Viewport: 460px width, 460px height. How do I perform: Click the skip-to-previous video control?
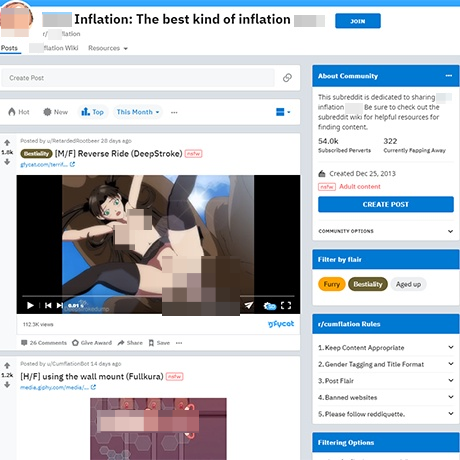(48, 305)
